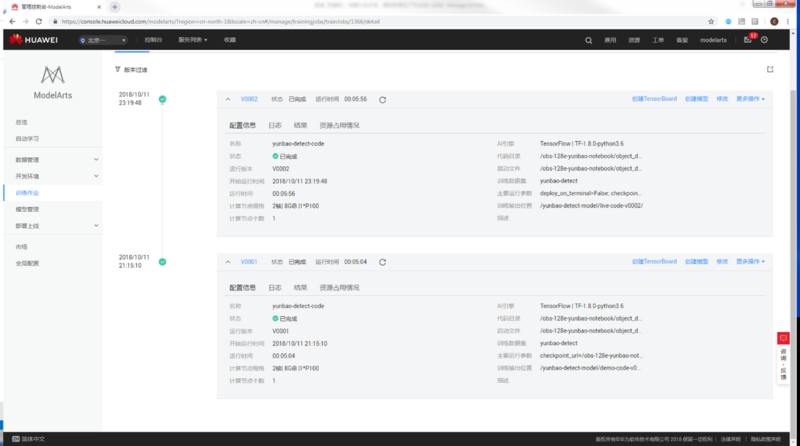Click the ModelArts logo in sidebar
This screenshot has height=446, width=800.
(x=53, y=75)
